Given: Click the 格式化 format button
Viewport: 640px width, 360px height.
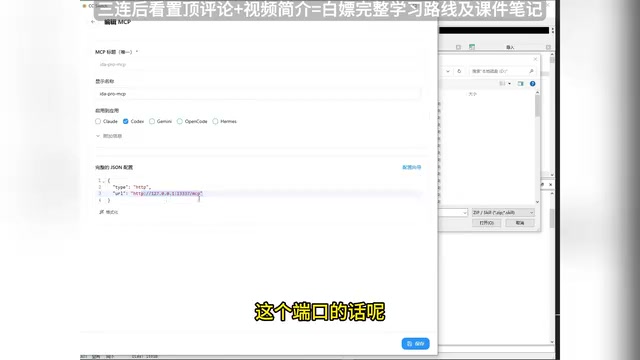Looking at the screenshot, I should (x=109, y=212).
